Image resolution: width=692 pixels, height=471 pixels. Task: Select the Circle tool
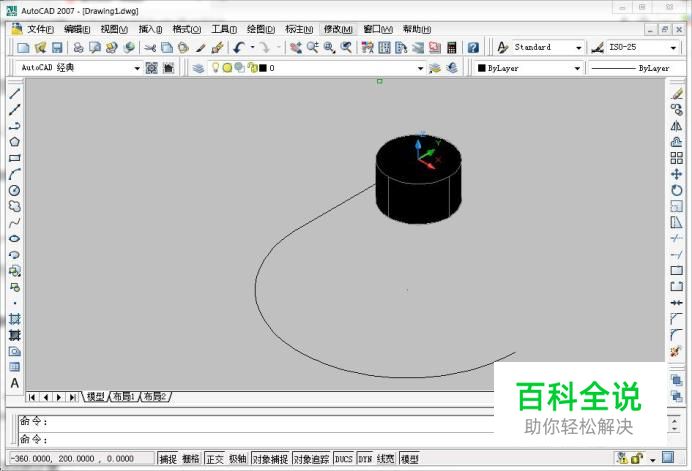point(15,190)
